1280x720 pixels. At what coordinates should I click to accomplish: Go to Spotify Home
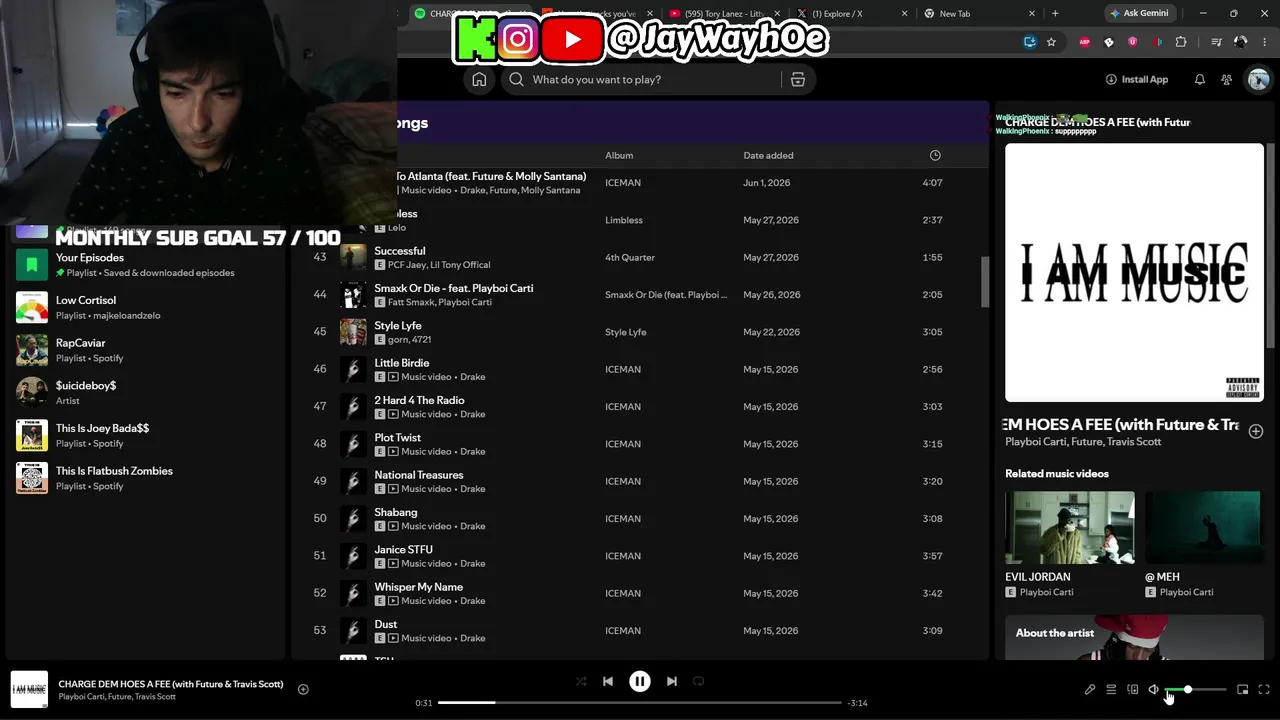(479, 80)
